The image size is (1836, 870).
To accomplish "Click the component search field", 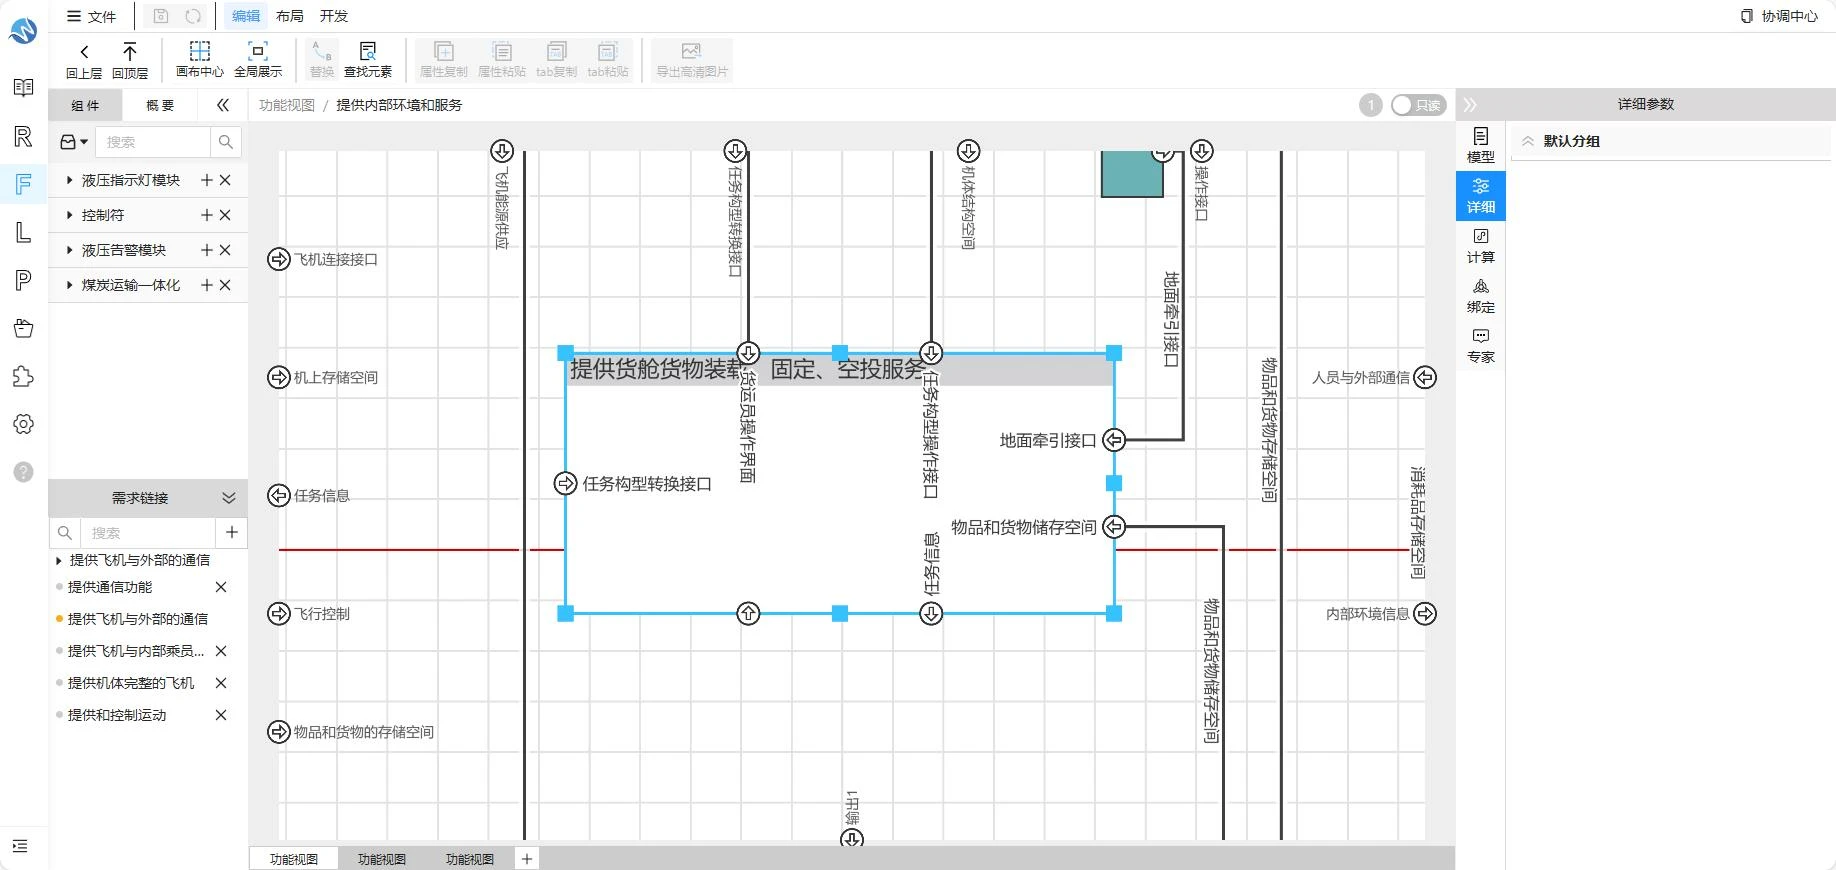I will tap(153, 142).
